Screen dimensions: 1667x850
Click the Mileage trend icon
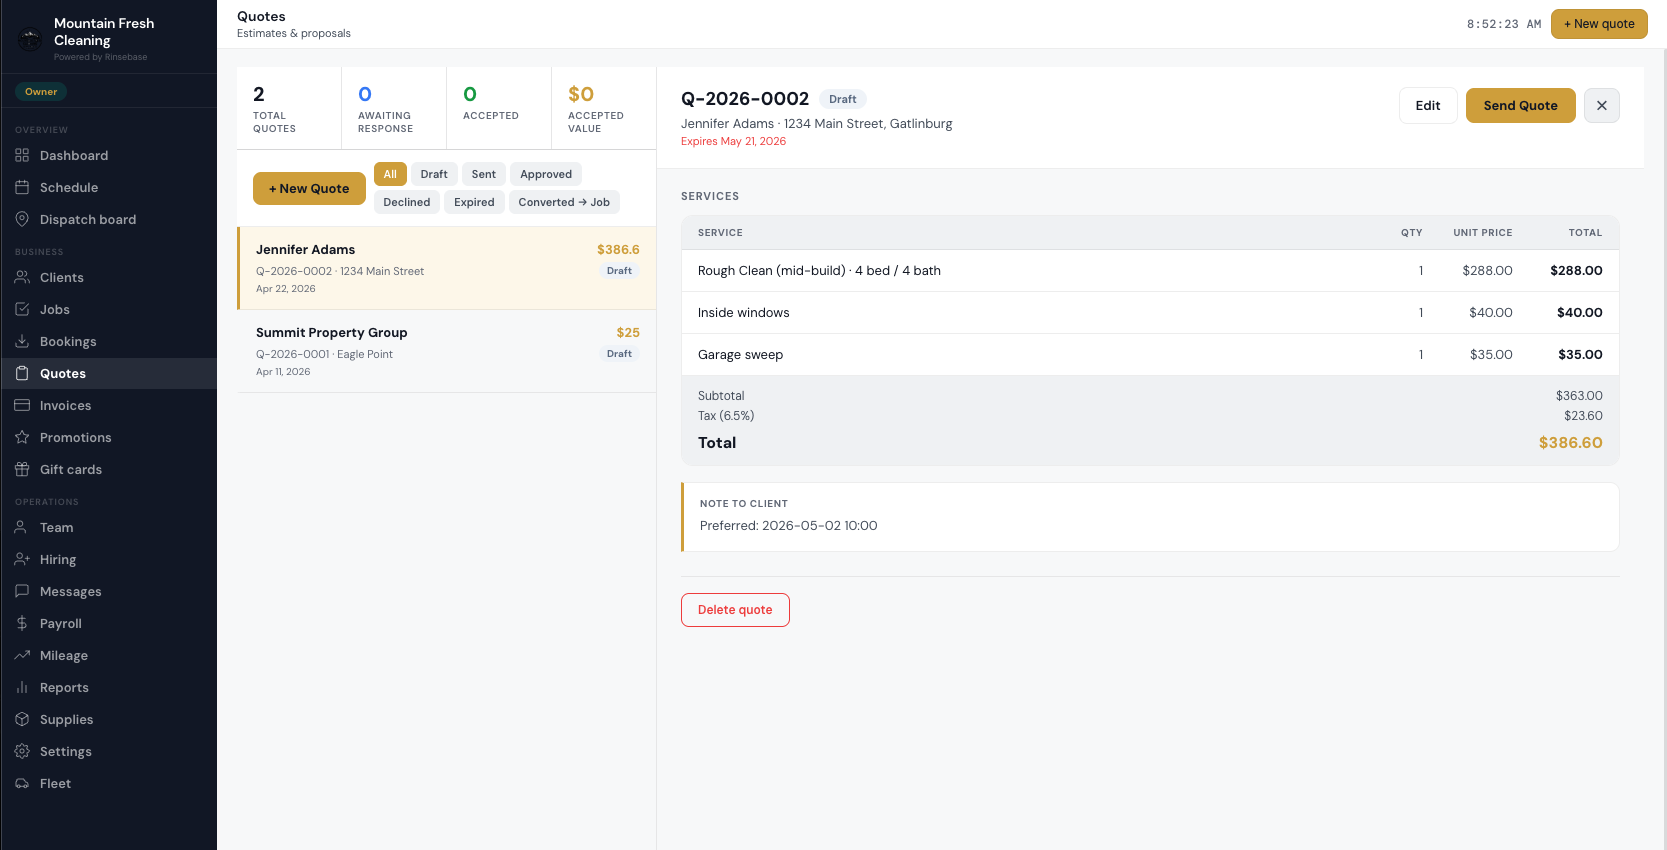coord(22,655)
